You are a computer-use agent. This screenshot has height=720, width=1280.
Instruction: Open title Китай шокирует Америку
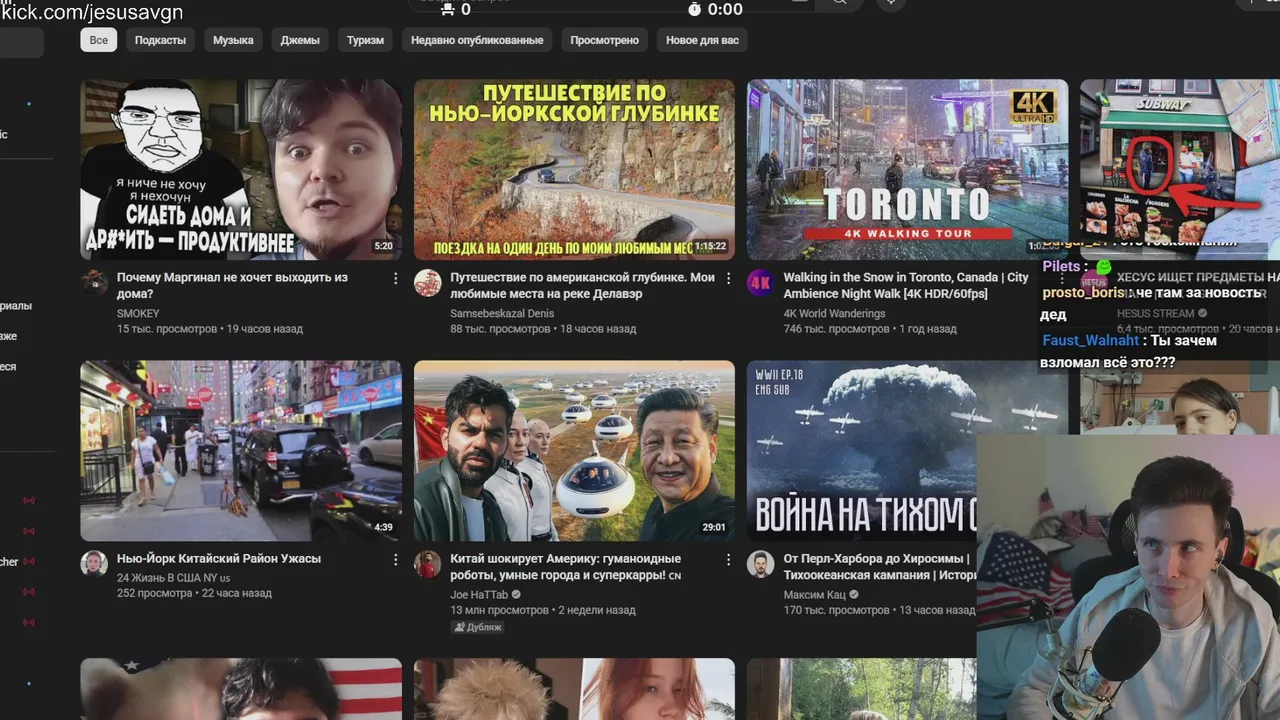pyautogui.click(x=566, y=567)
